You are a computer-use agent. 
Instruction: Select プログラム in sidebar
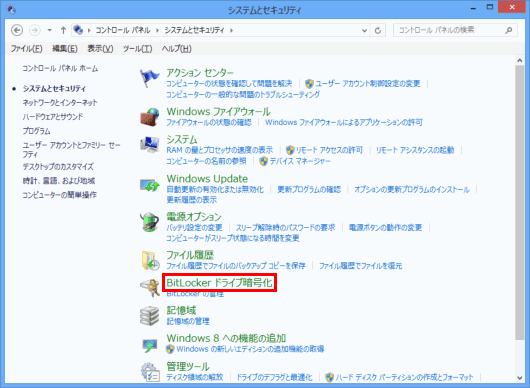click(x=37, y=131)
